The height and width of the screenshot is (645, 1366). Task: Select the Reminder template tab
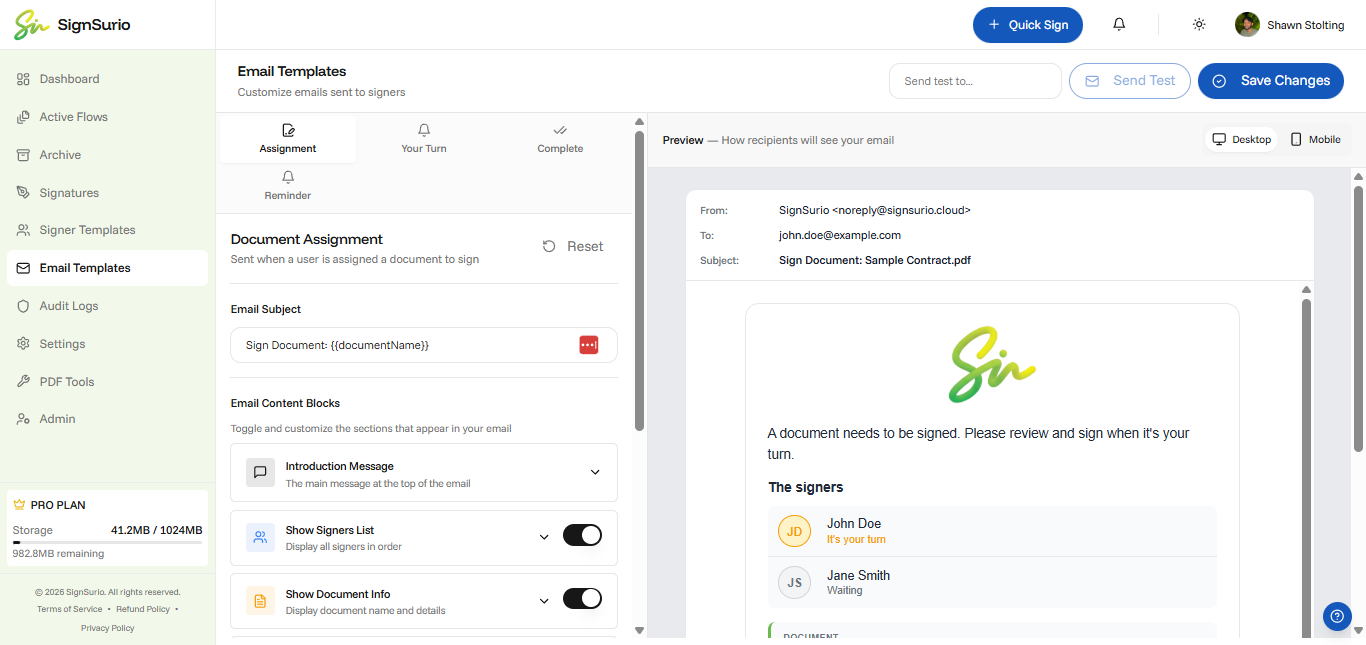[288, 187]
